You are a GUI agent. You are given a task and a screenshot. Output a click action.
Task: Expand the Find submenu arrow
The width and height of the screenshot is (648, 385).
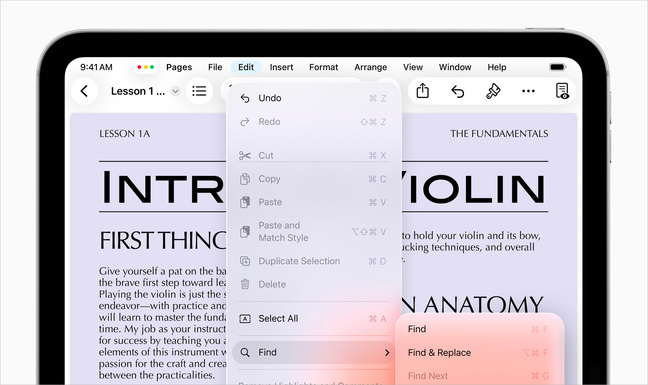tap(387, 352)
